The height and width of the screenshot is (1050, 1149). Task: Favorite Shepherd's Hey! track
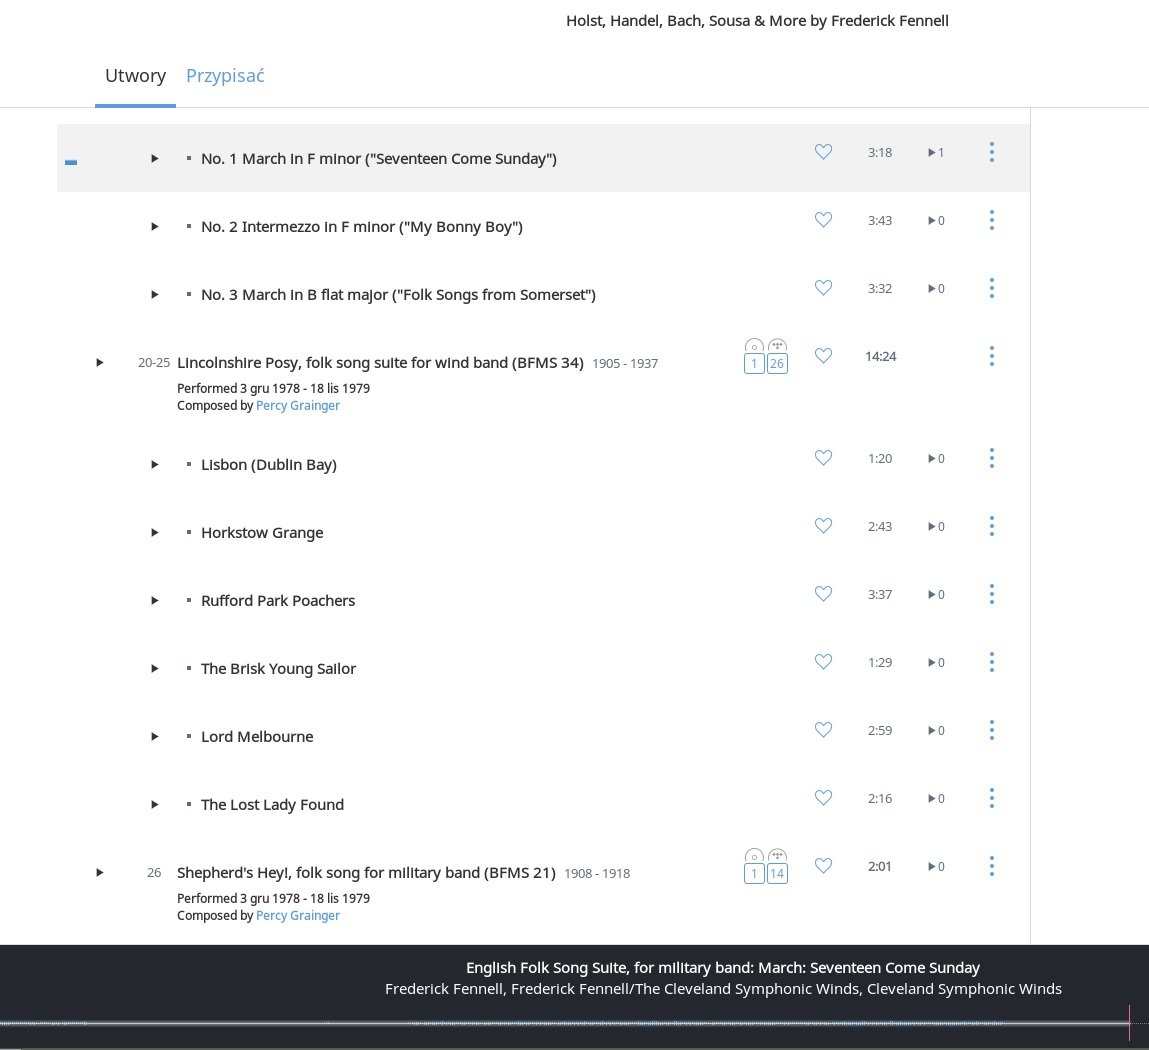tap(824, 866)
